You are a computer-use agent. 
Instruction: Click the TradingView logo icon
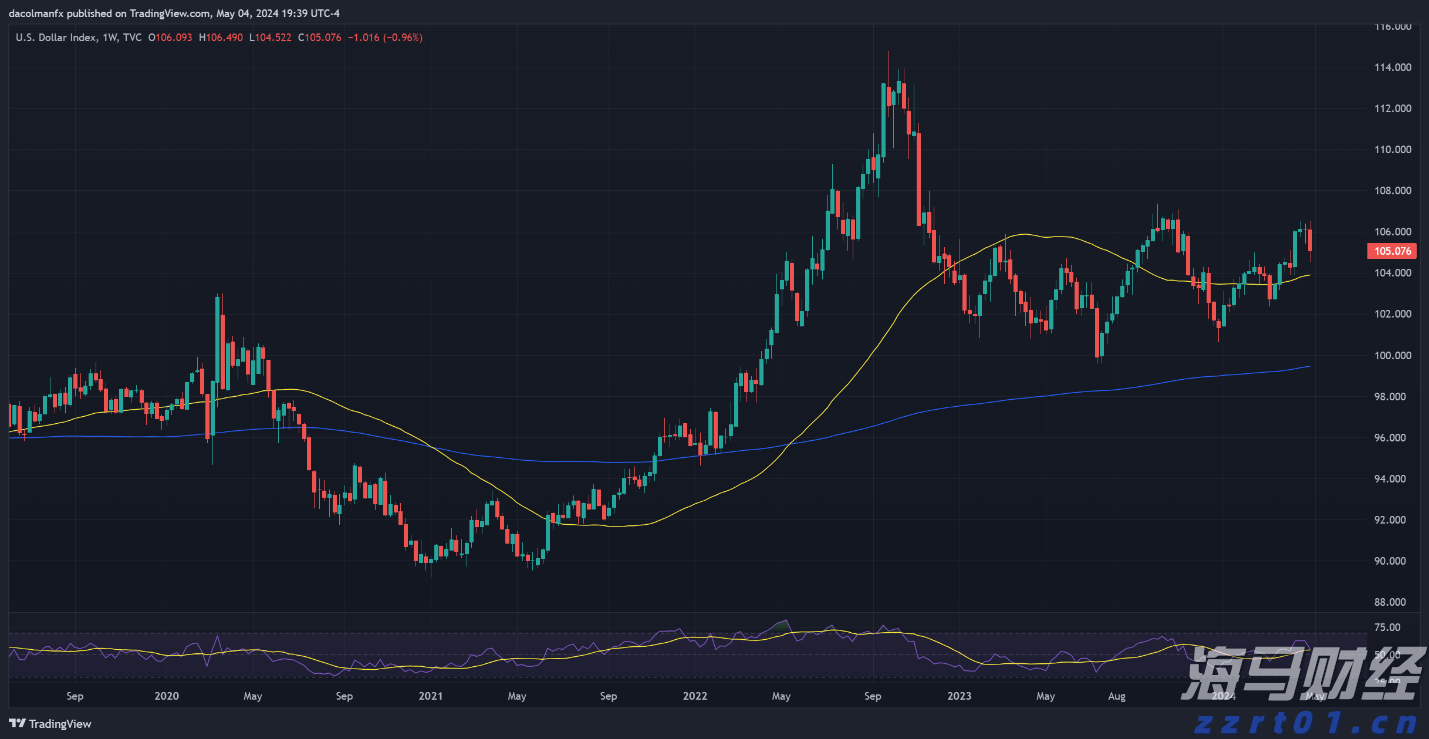[x=15, y=724]
